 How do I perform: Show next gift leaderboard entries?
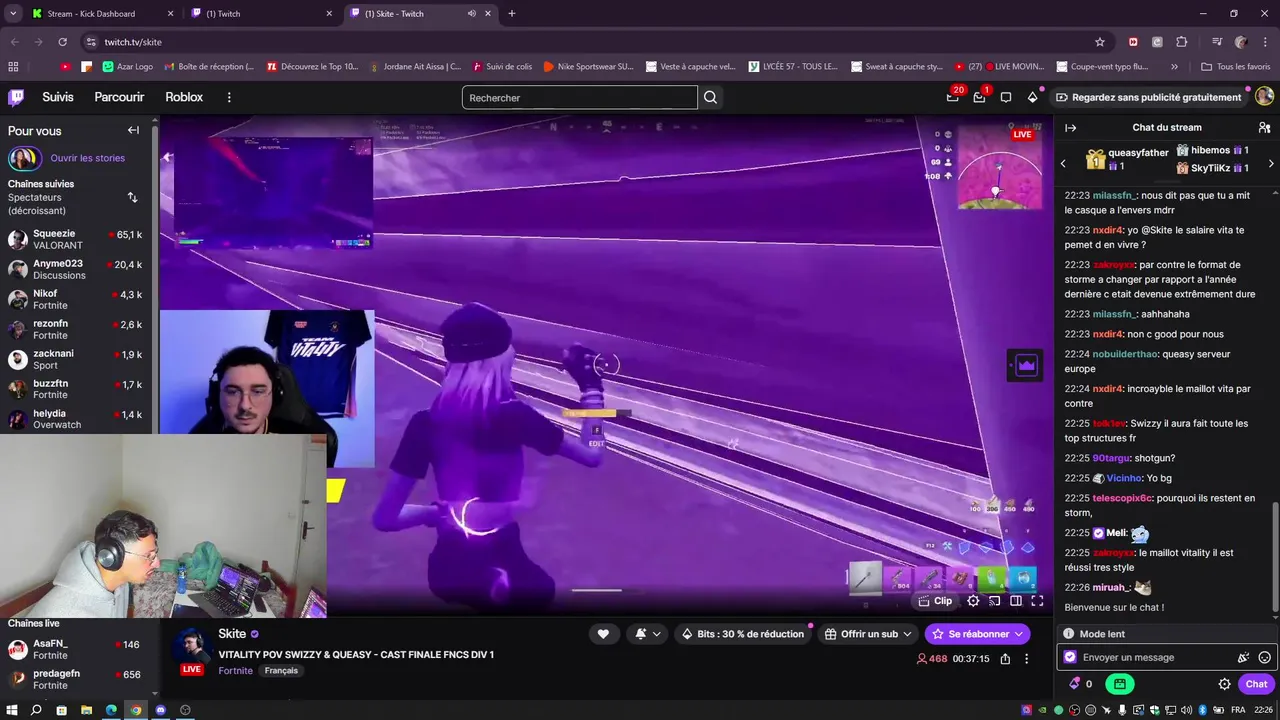tap(1271, 163)
